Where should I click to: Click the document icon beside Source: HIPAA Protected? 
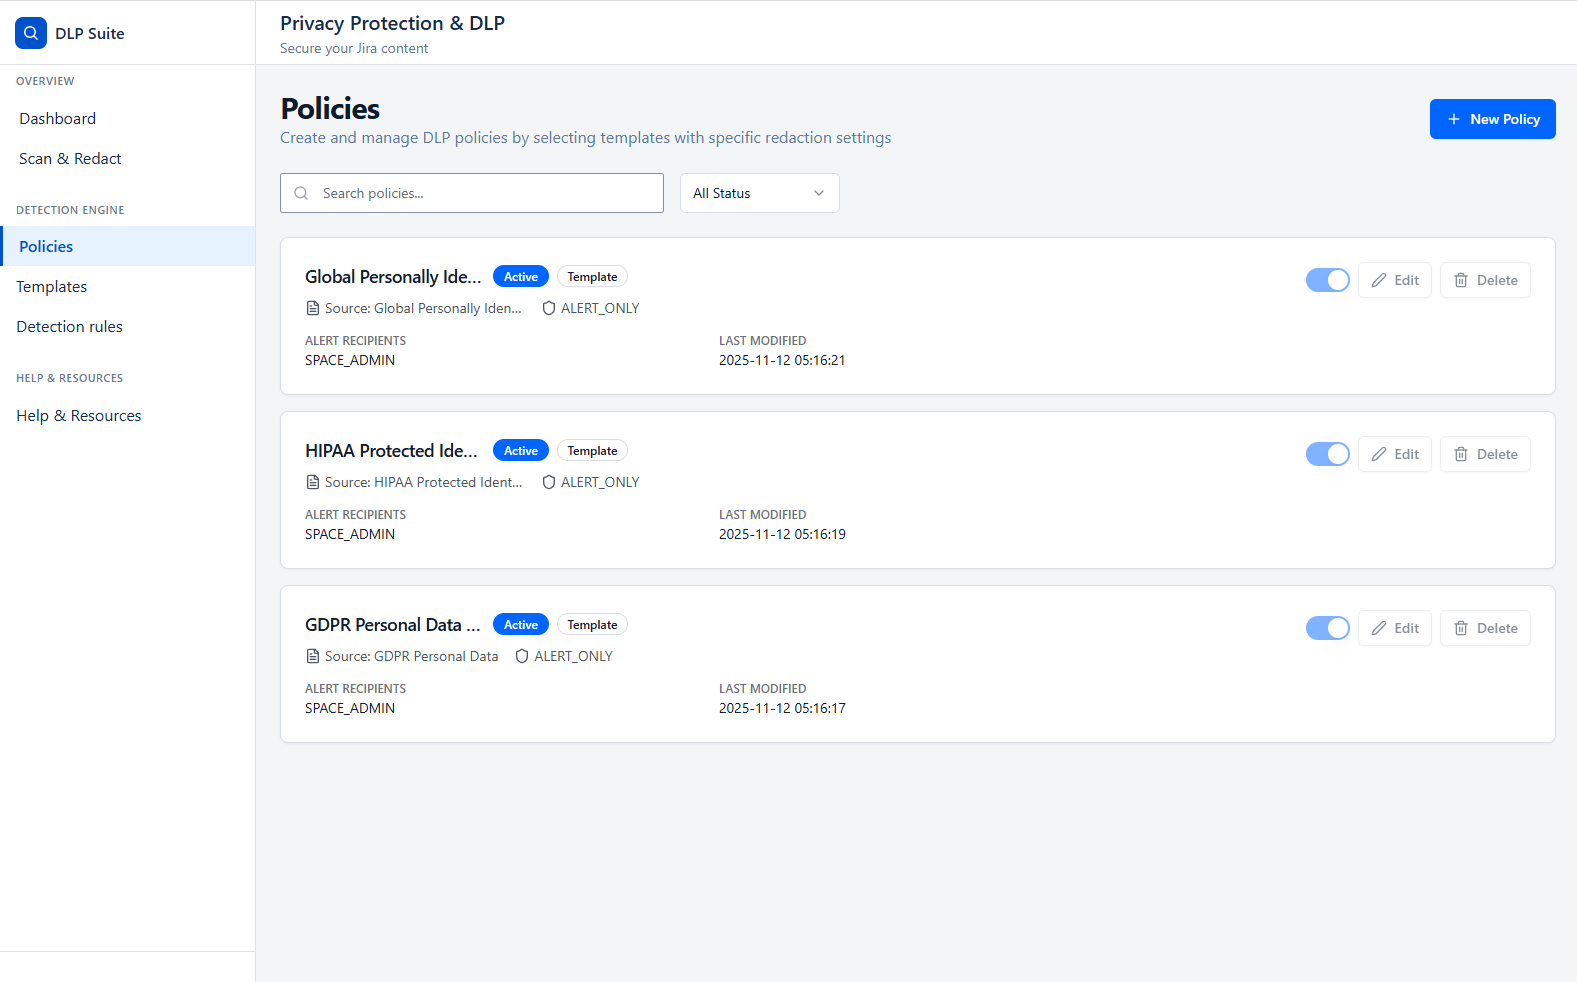(313, 482)
